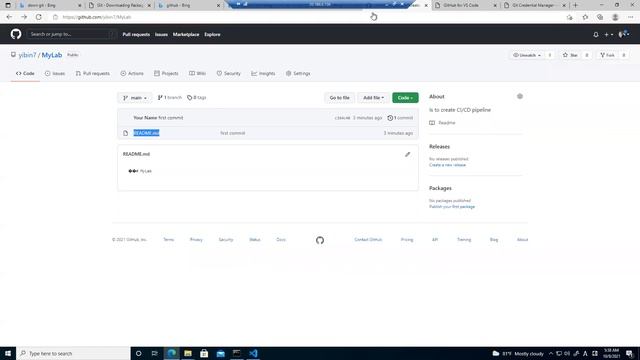Go to Marketplace in the header

(186, 35)
